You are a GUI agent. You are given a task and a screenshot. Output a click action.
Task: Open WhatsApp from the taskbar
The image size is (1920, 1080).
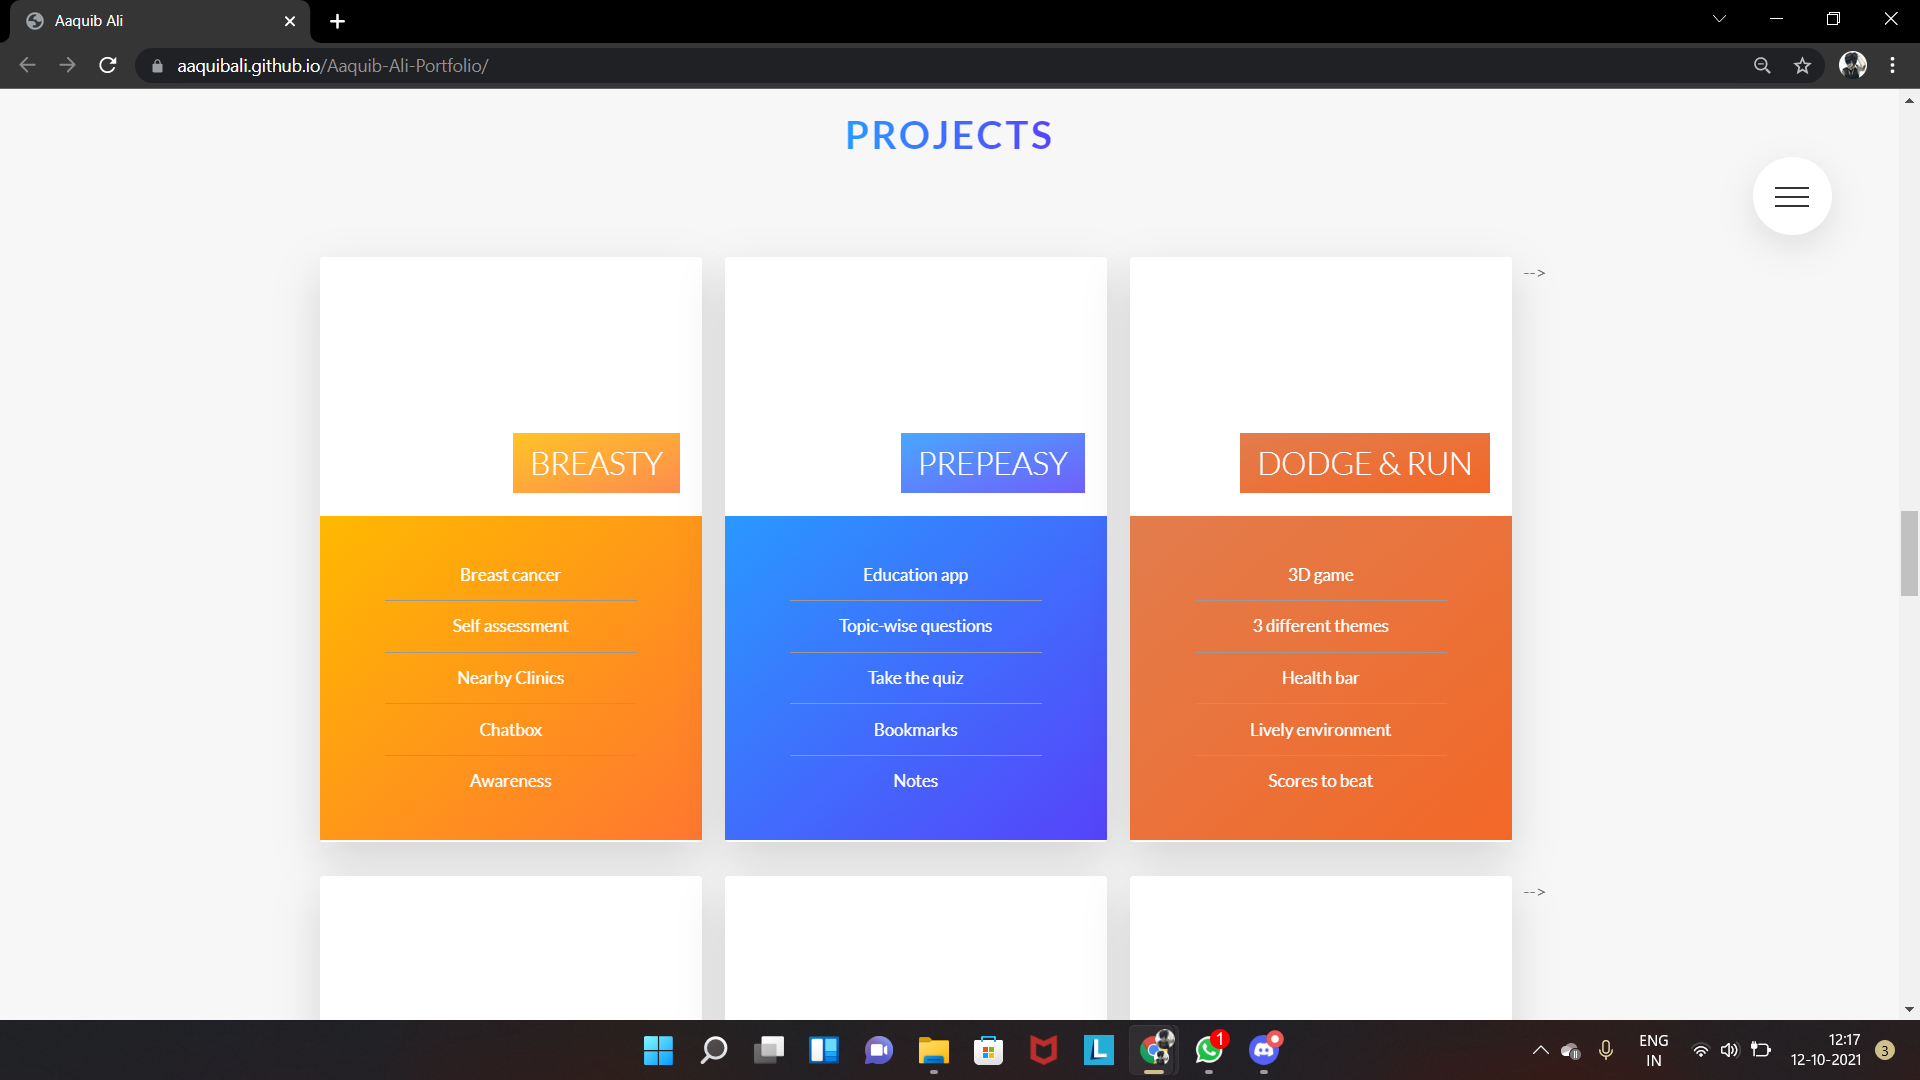[x=1209, y=1050]
